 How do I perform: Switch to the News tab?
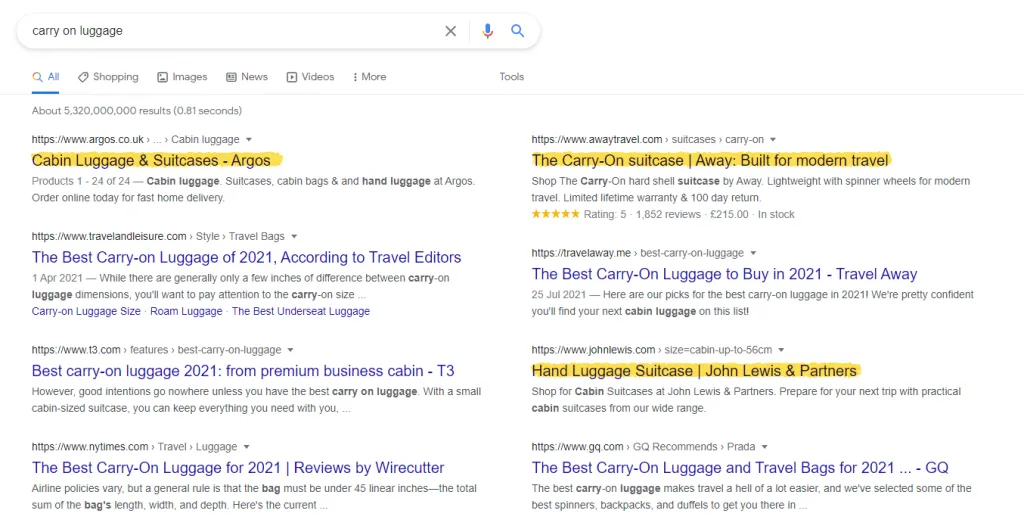tap(247, 77)
